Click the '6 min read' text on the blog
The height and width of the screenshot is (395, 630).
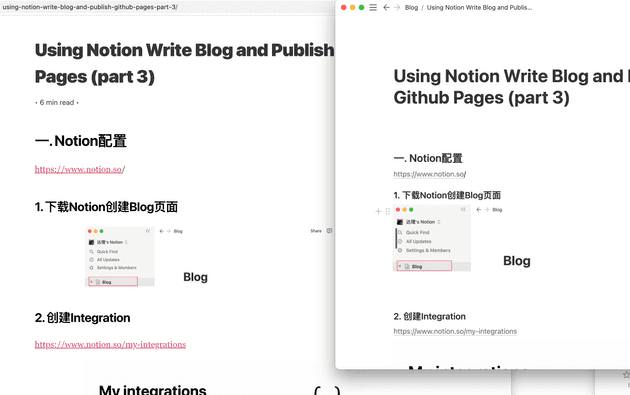pyautogui.click(x=57, y=102)
